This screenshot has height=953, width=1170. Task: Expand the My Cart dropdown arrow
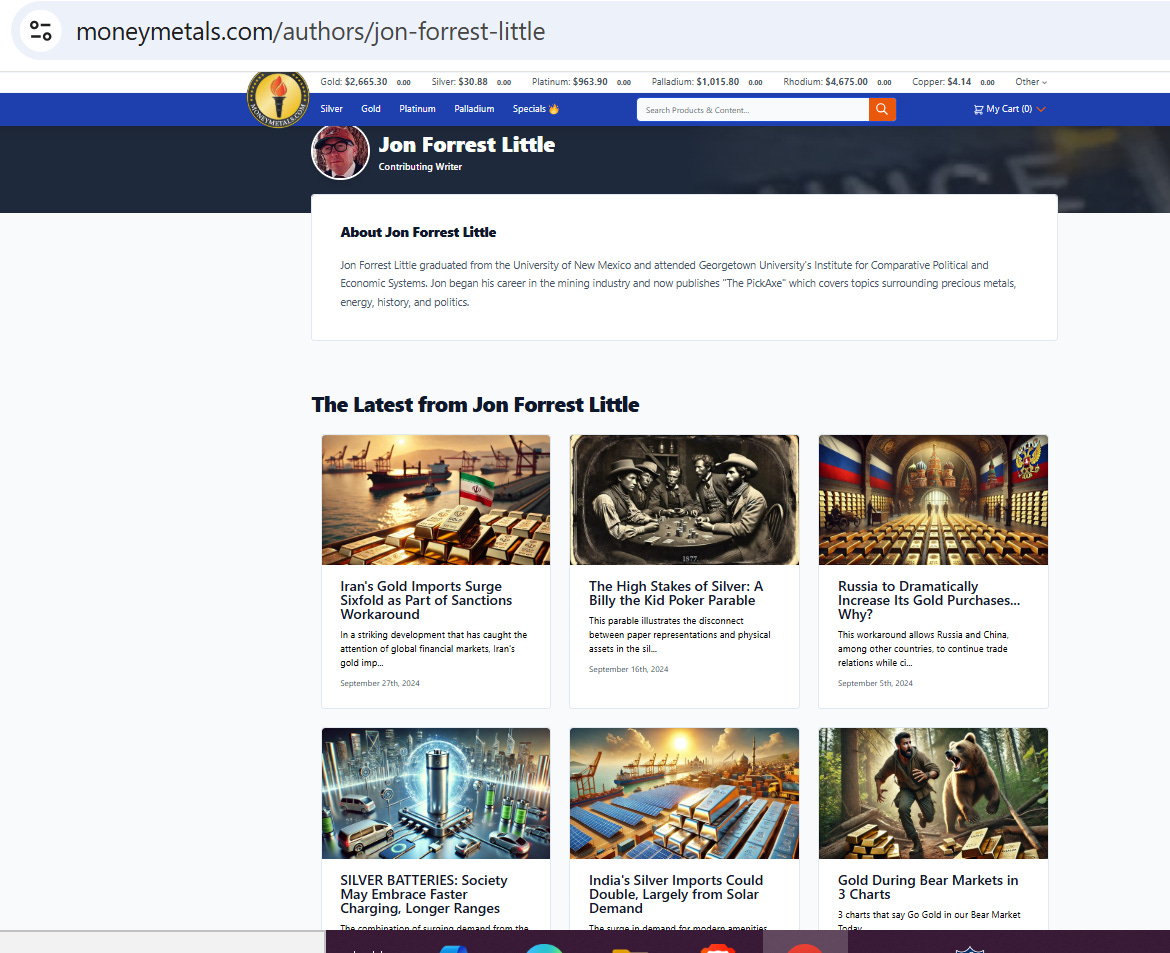pyautogui.click(x=1042, y=109)
